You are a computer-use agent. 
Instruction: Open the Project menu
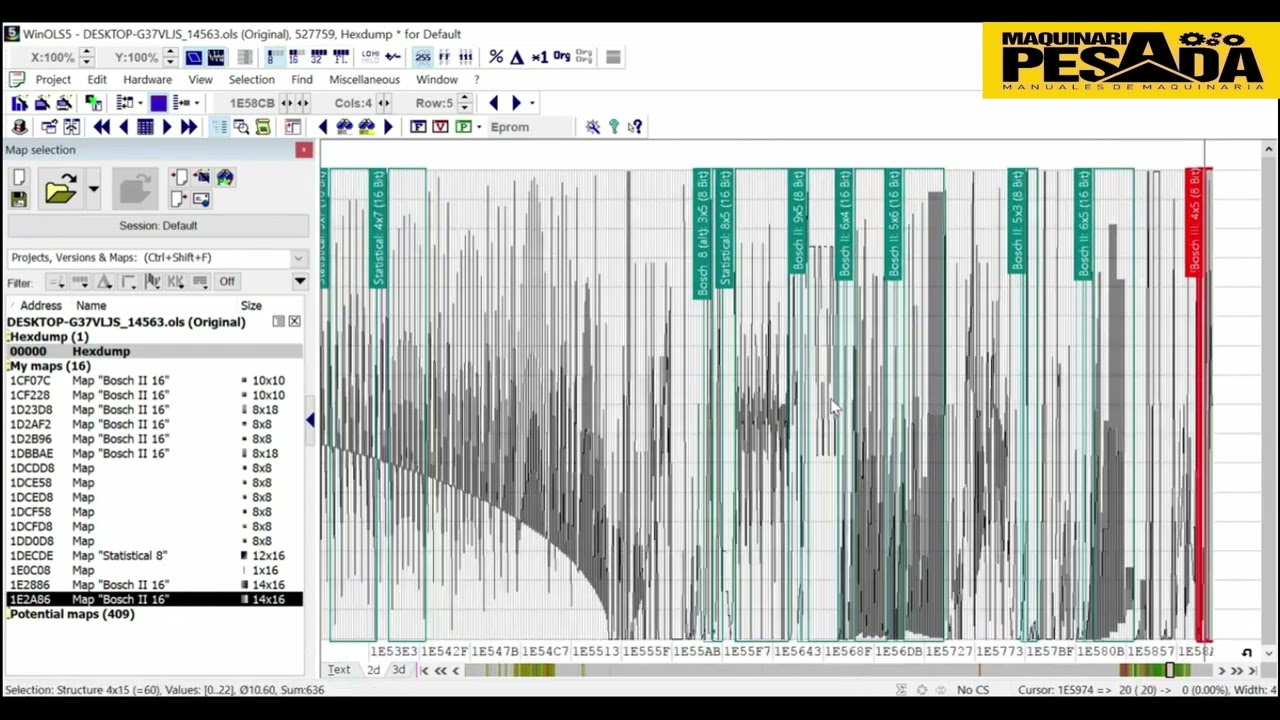click(53, 80)
